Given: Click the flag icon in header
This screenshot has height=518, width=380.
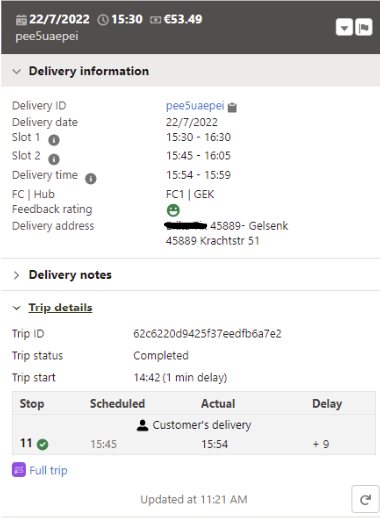Looking at the screenshot, I should click(364, 27).
